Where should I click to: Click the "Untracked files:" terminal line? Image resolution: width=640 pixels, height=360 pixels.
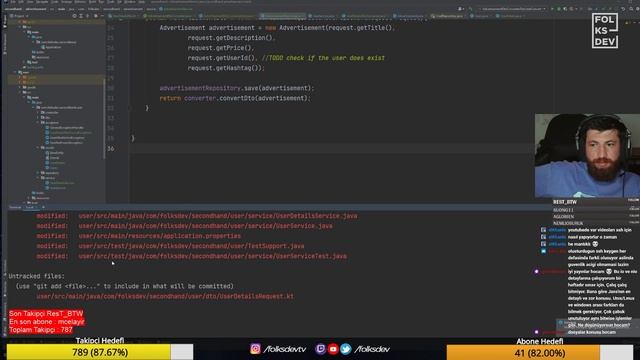tap(37, 276)
